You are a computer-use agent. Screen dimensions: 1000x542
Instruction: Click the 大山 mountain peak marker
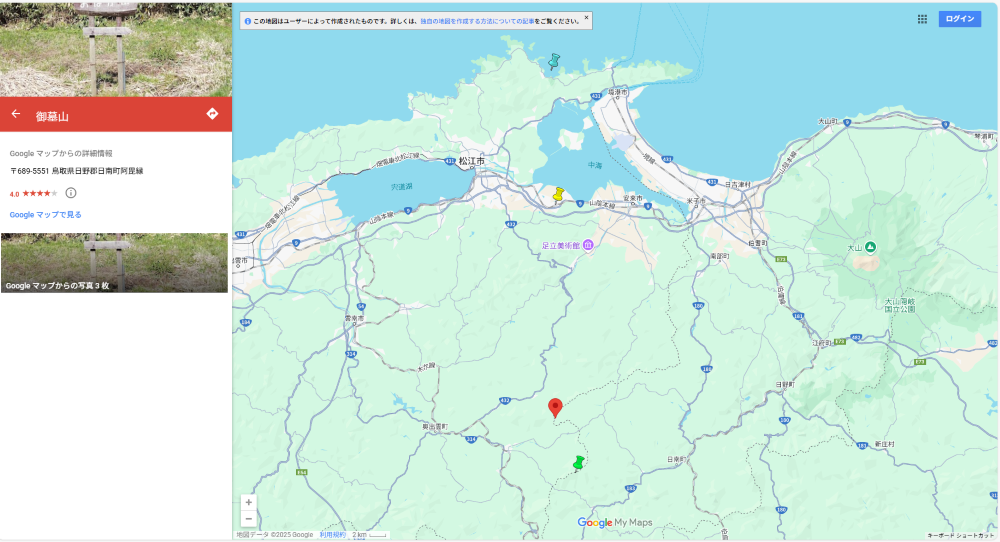870,247
